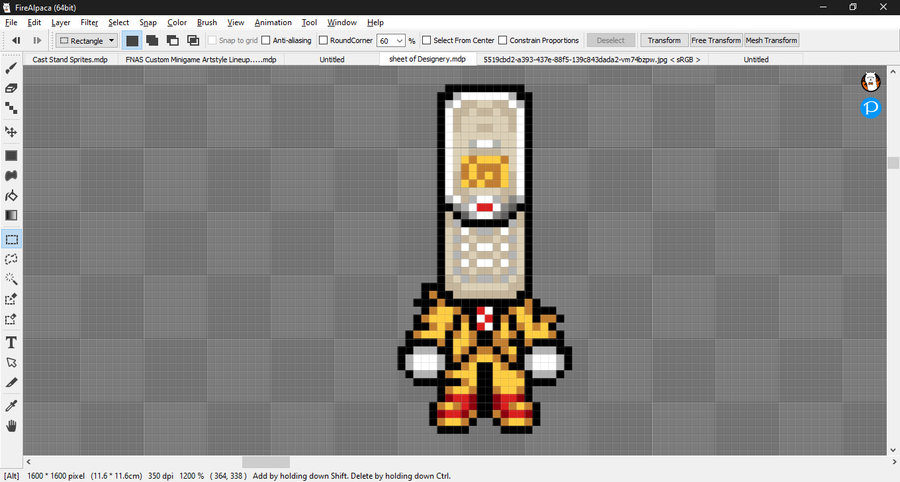Switch to sheet of Designery.mdp tab
Viewport: 900px width, 482px height.
428,59
